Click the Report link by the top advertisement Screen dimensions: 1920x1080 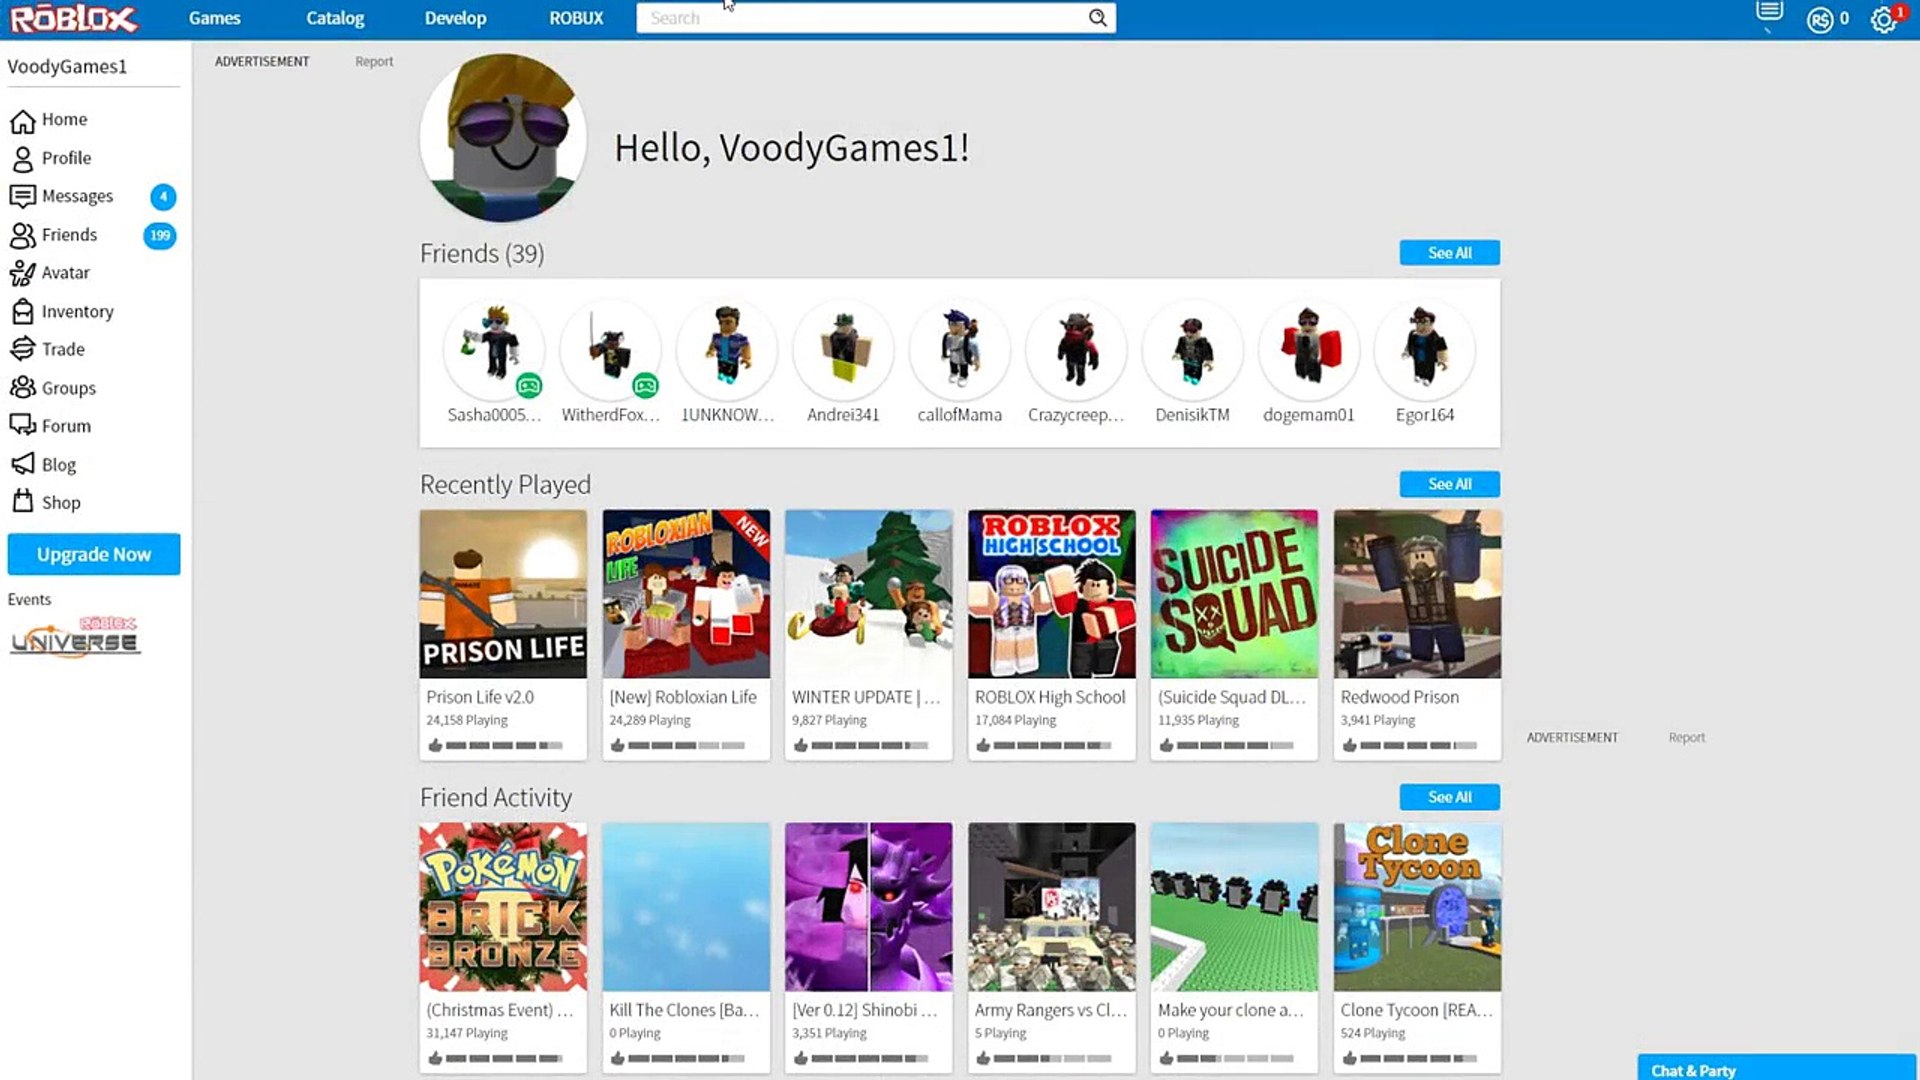pyautogui.click(x=374, y=62)
